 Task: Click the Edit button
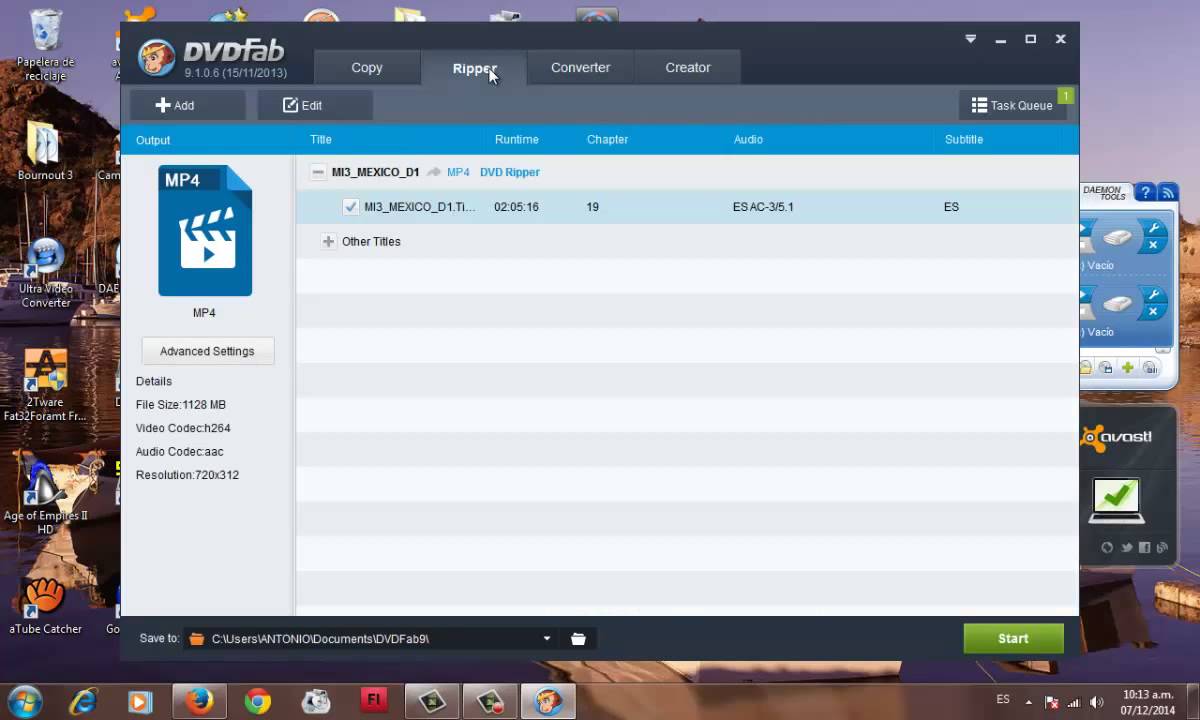click(x=315, y=105)
